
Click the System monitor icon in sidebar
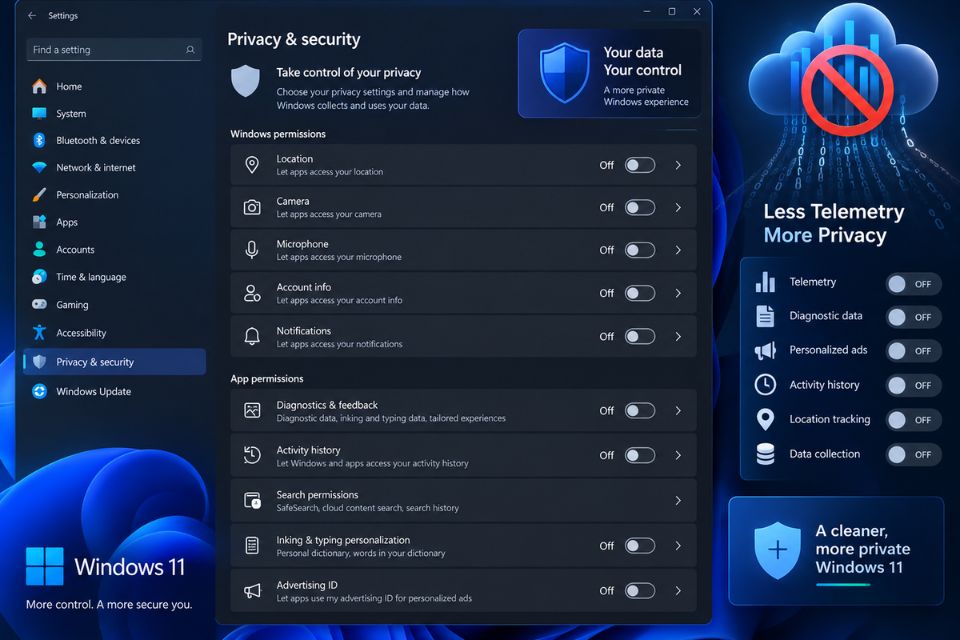39,113
